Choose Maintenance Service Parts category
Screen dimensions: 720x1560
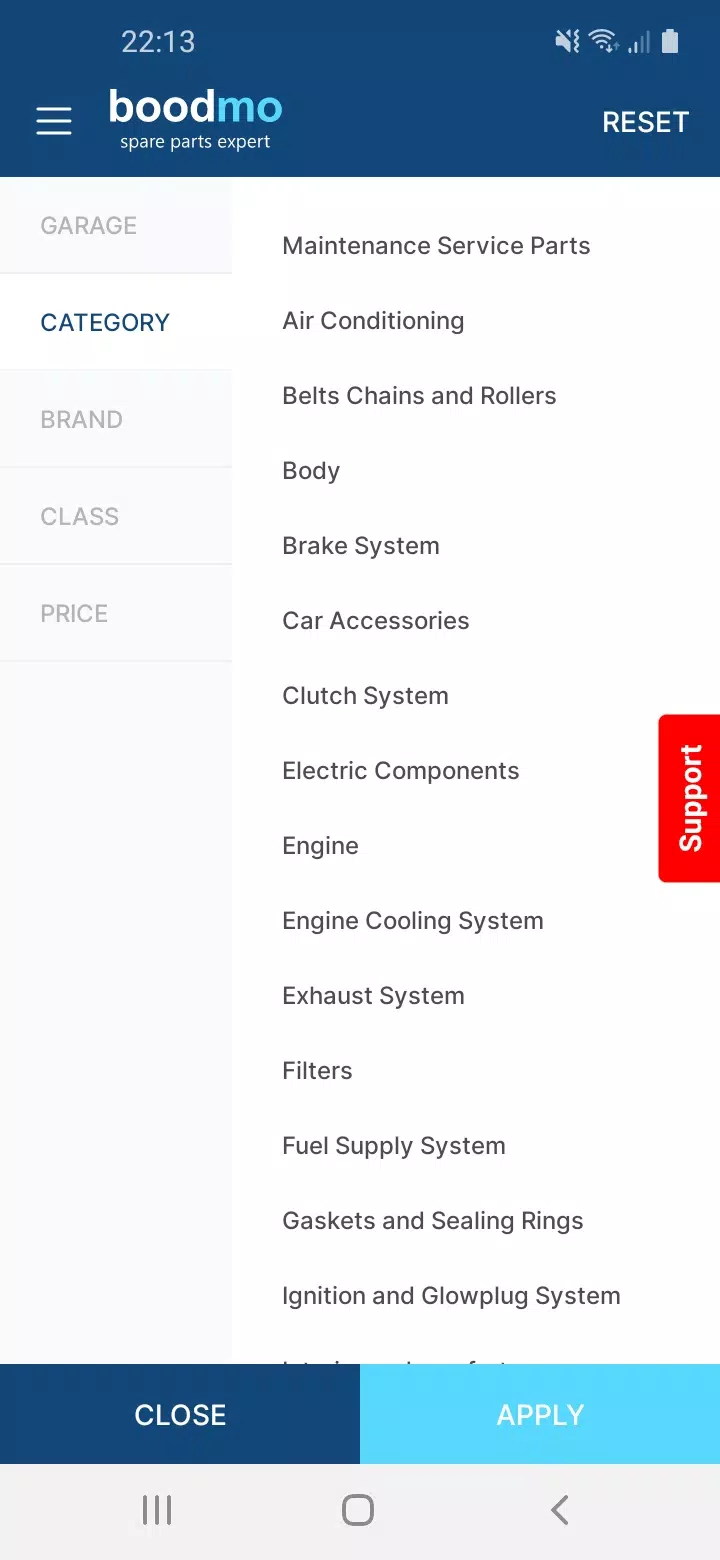436,246
